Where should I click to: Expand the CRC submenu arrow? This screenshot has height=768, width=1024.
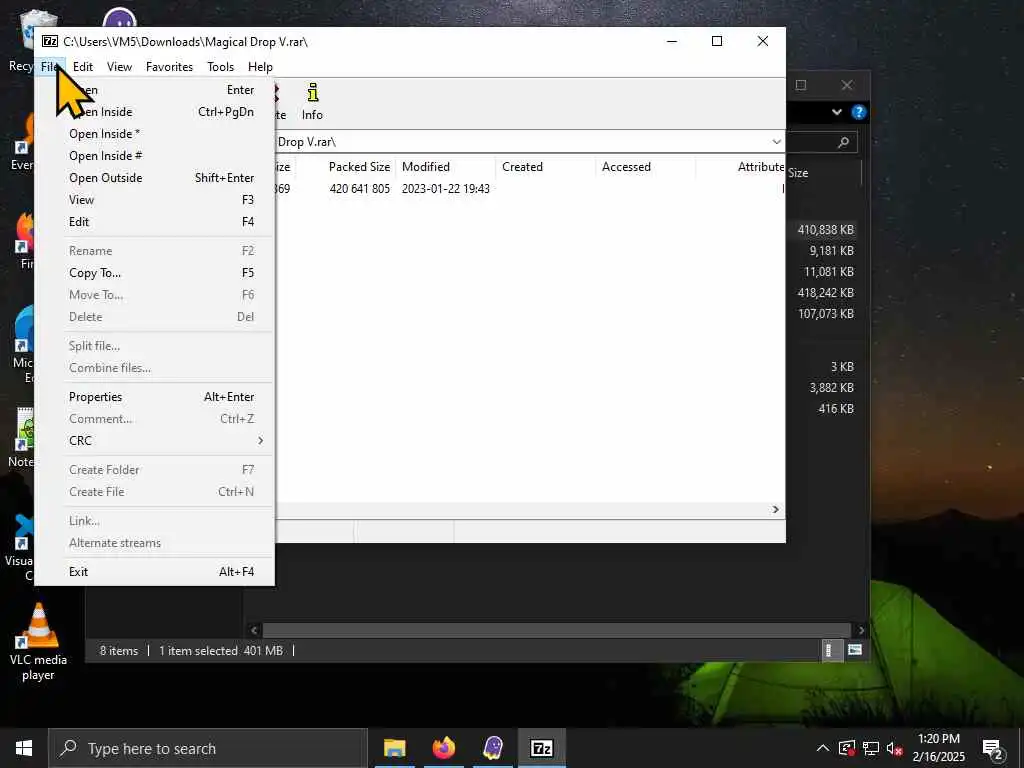(261, 441)
